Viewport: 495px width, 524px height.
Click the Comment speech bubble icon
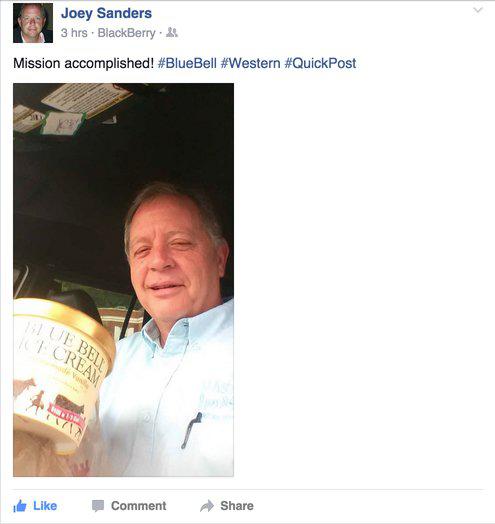tap(98, 506)
